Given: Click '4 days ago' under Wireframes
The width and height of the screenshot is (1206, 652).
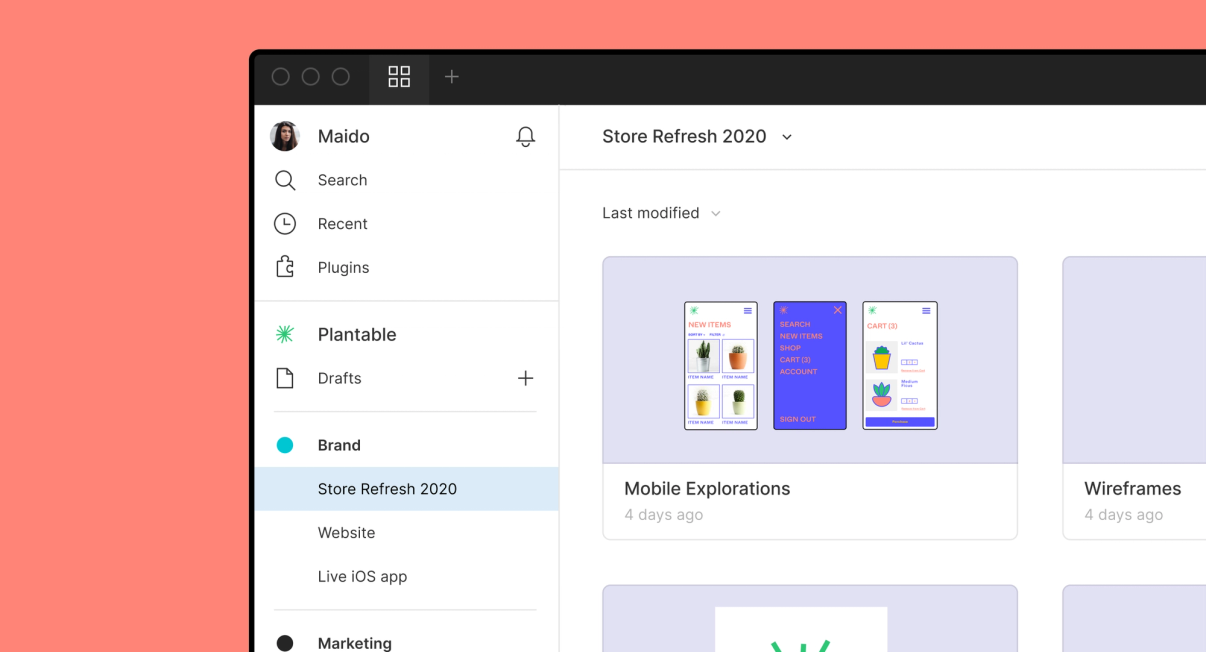Looking at the screenshot, I should coord(1124,515).
